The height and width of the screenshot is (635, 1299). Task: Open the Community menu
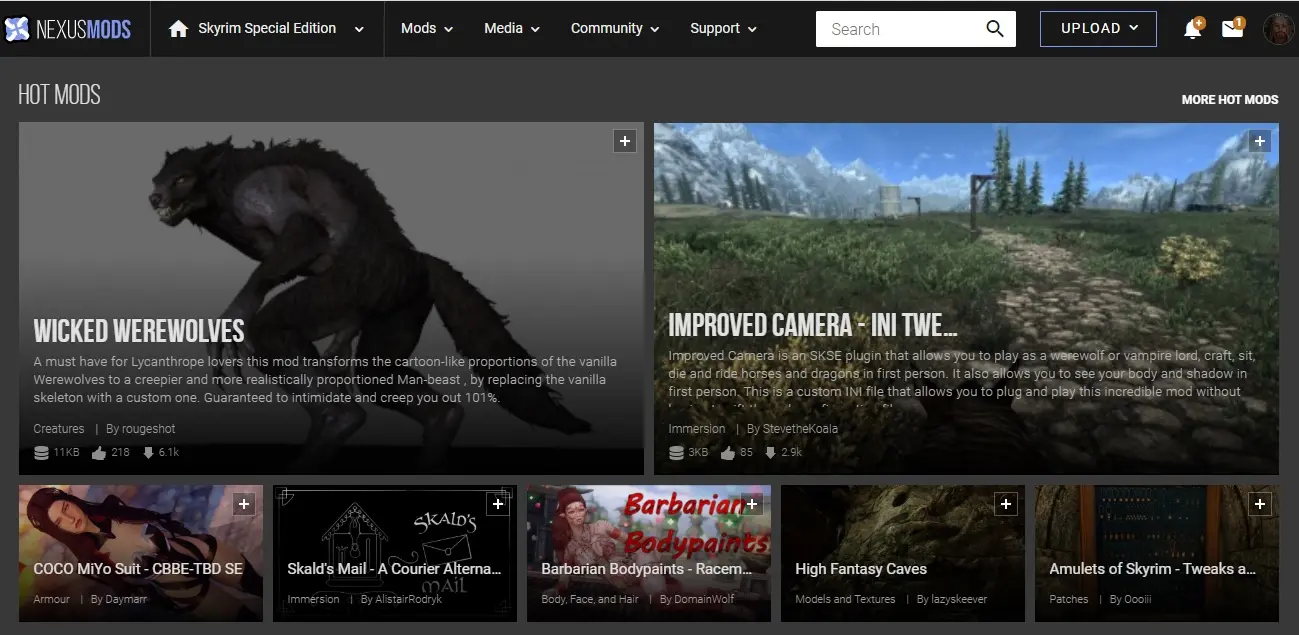point(615,29)
